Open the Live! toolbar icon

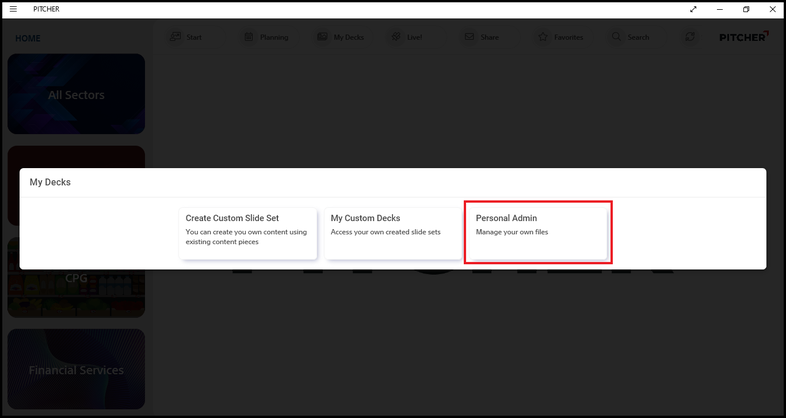coord(396,37)
